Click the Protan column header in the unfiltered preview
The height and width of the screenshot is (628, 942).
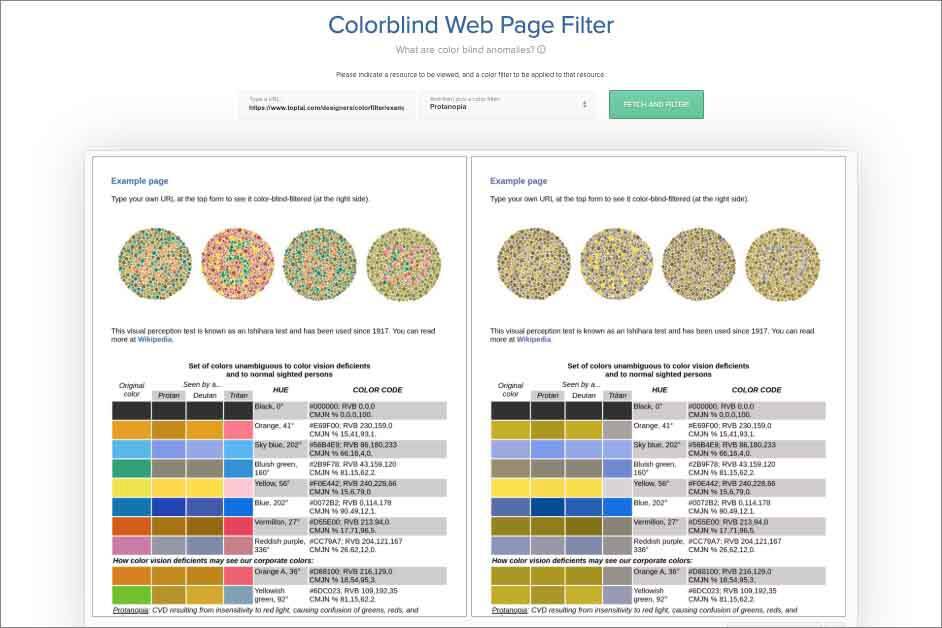169,395
